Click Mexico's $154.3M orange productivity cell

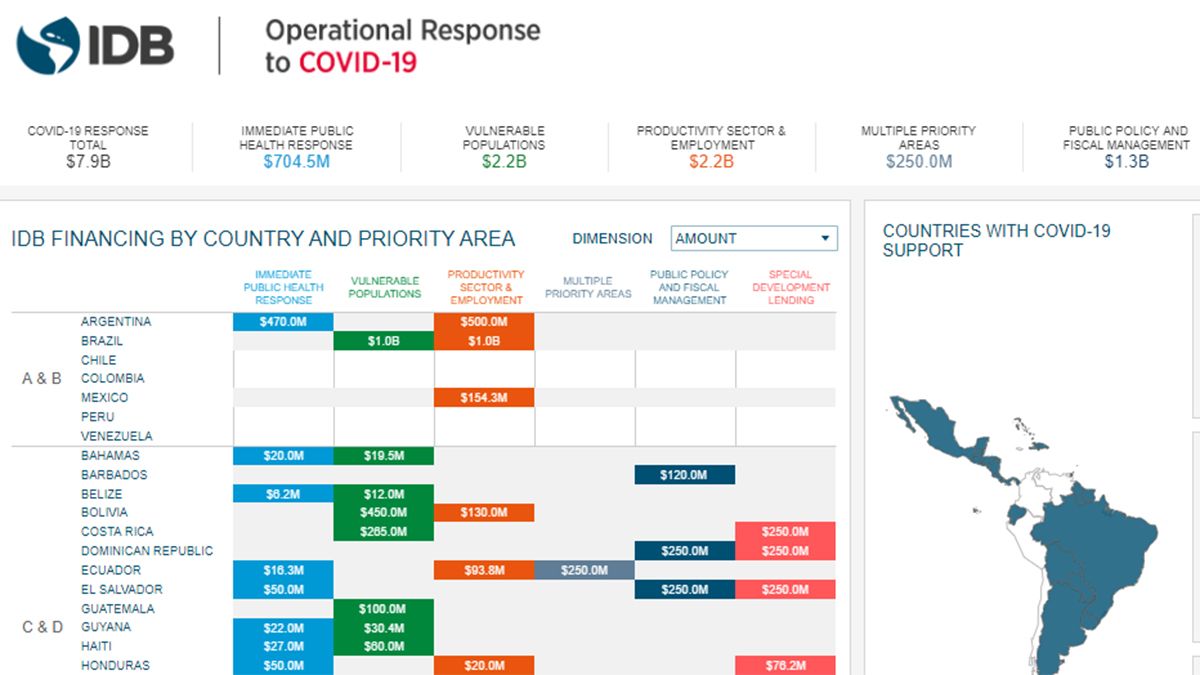click(x=484, y=398)
